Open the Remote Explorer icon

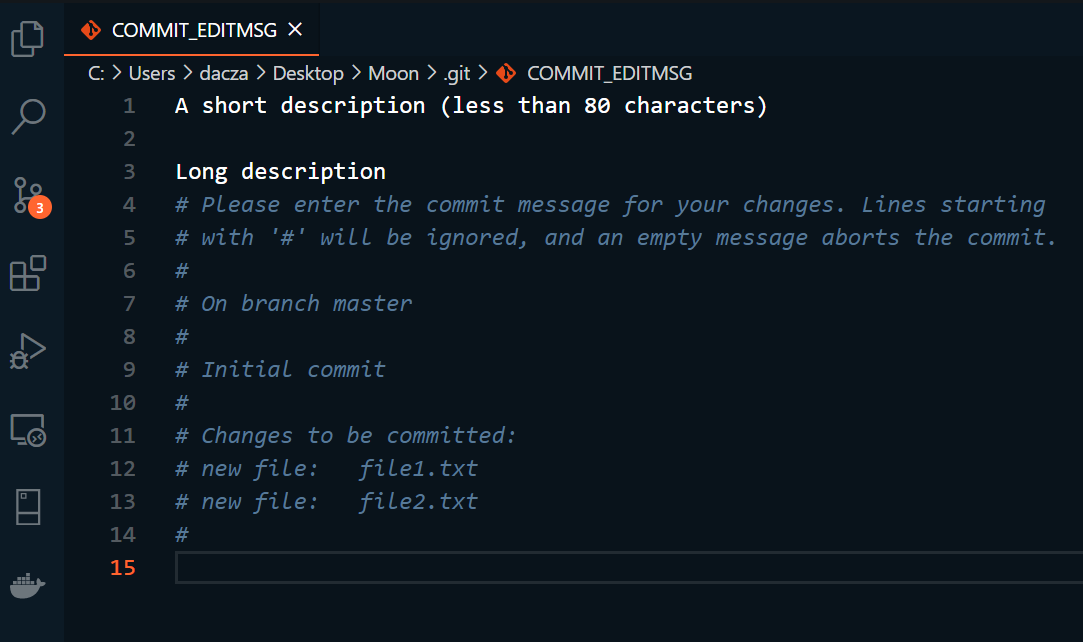point(28,430)
